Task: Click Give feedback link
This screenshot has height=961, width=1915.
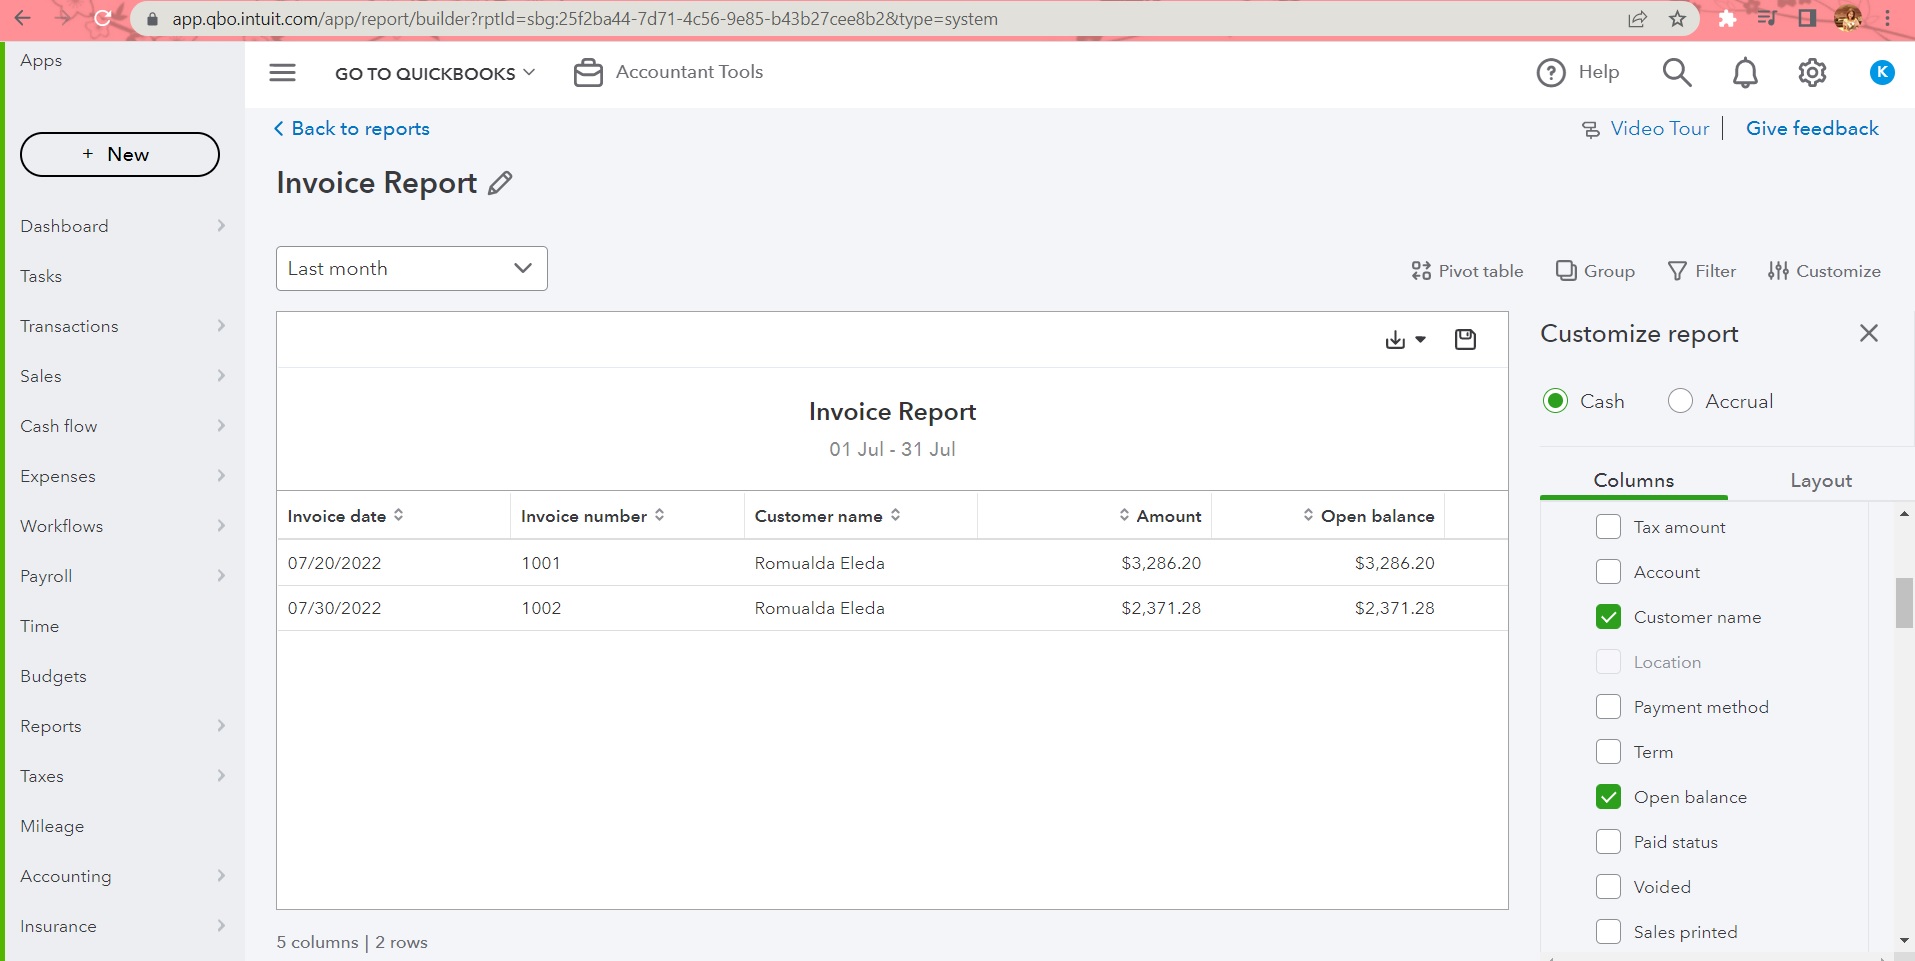Action: [x=1812, y=128]
